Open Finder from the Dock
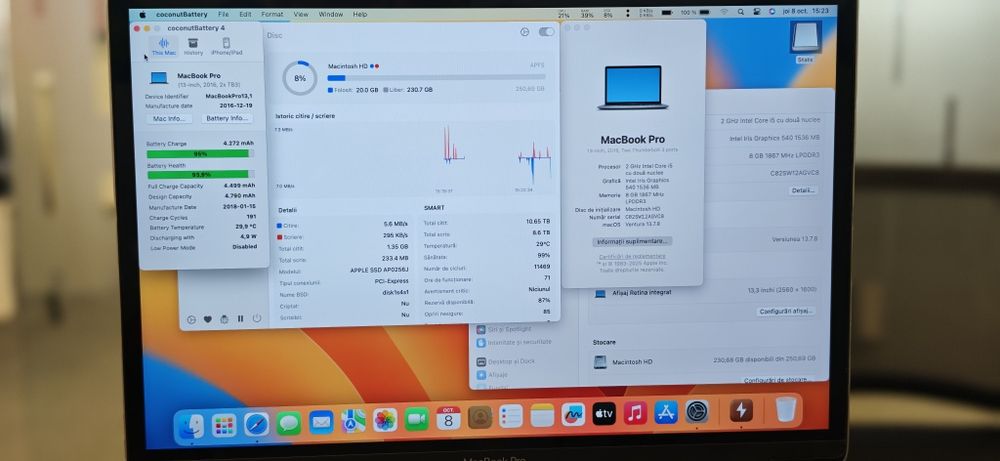This screenshot has height=461, width=1000. point(191,426)
